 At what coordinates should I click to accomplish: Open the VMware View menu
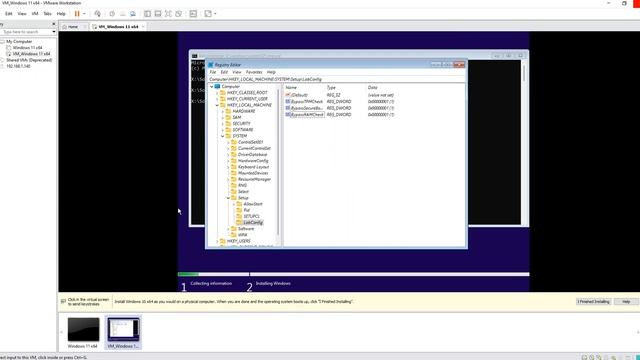22,13
